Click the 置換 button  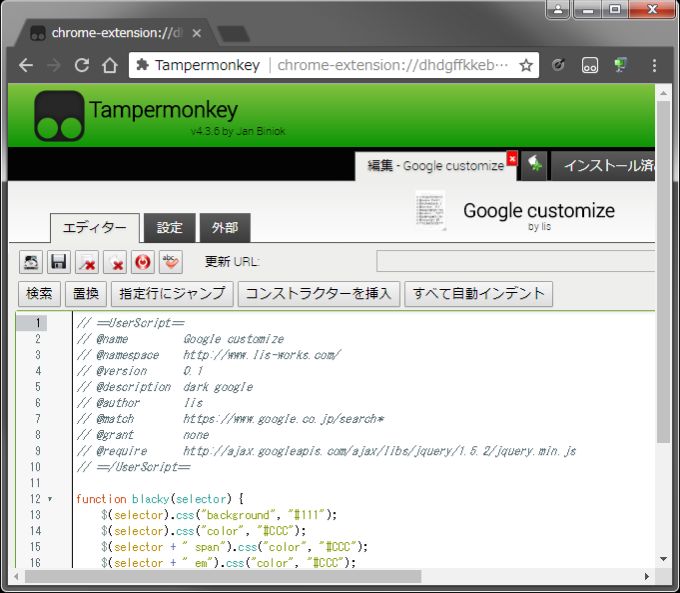(x=86, y=294)
